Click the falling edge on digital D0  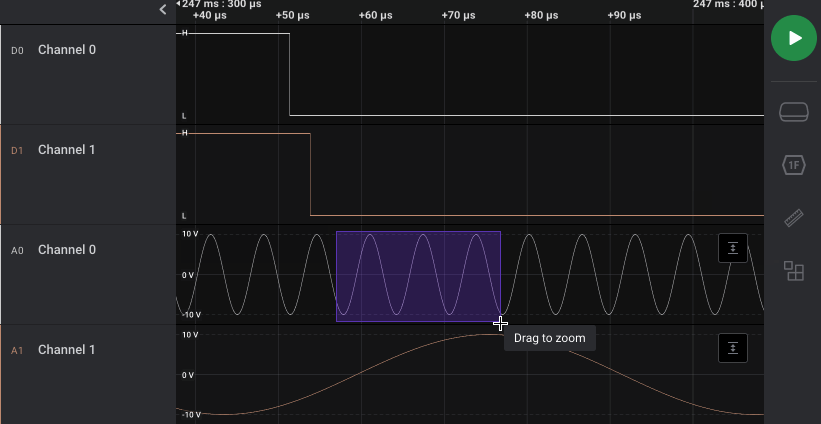click(290, 75)
